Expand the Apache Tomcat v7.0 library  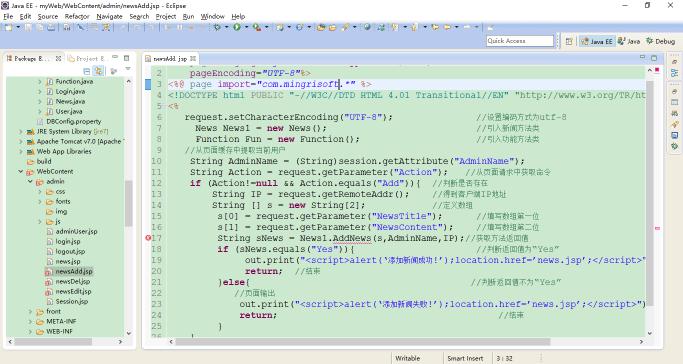pyautogui.click(x=20, y=142)
